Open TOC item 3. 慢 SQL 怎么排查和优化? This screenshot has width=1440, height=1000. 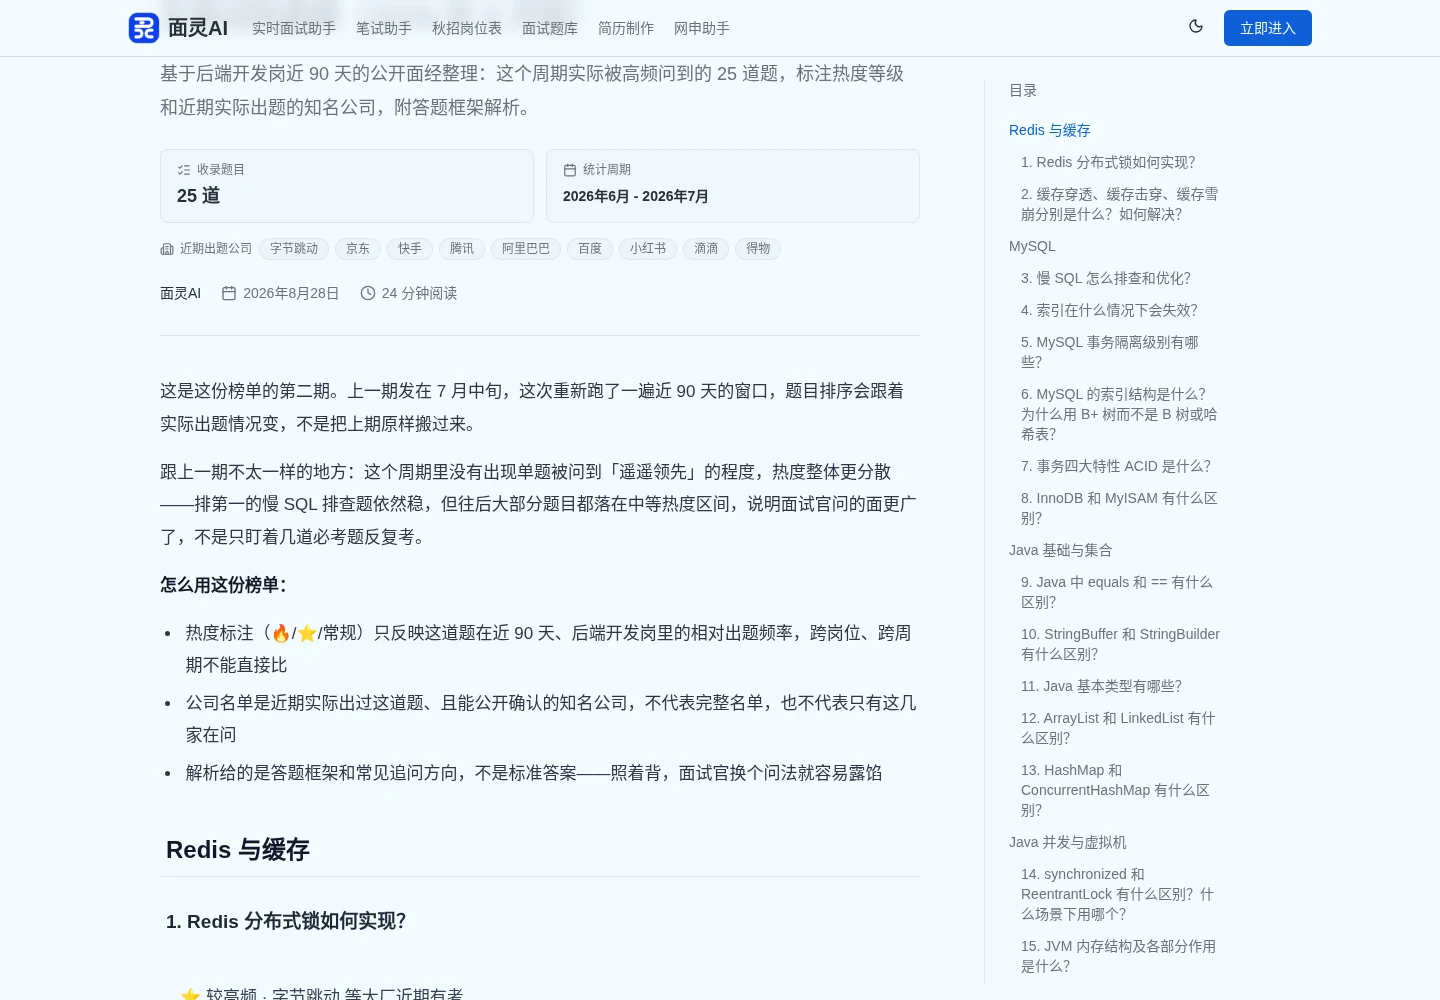click(x=1106, y=278)
